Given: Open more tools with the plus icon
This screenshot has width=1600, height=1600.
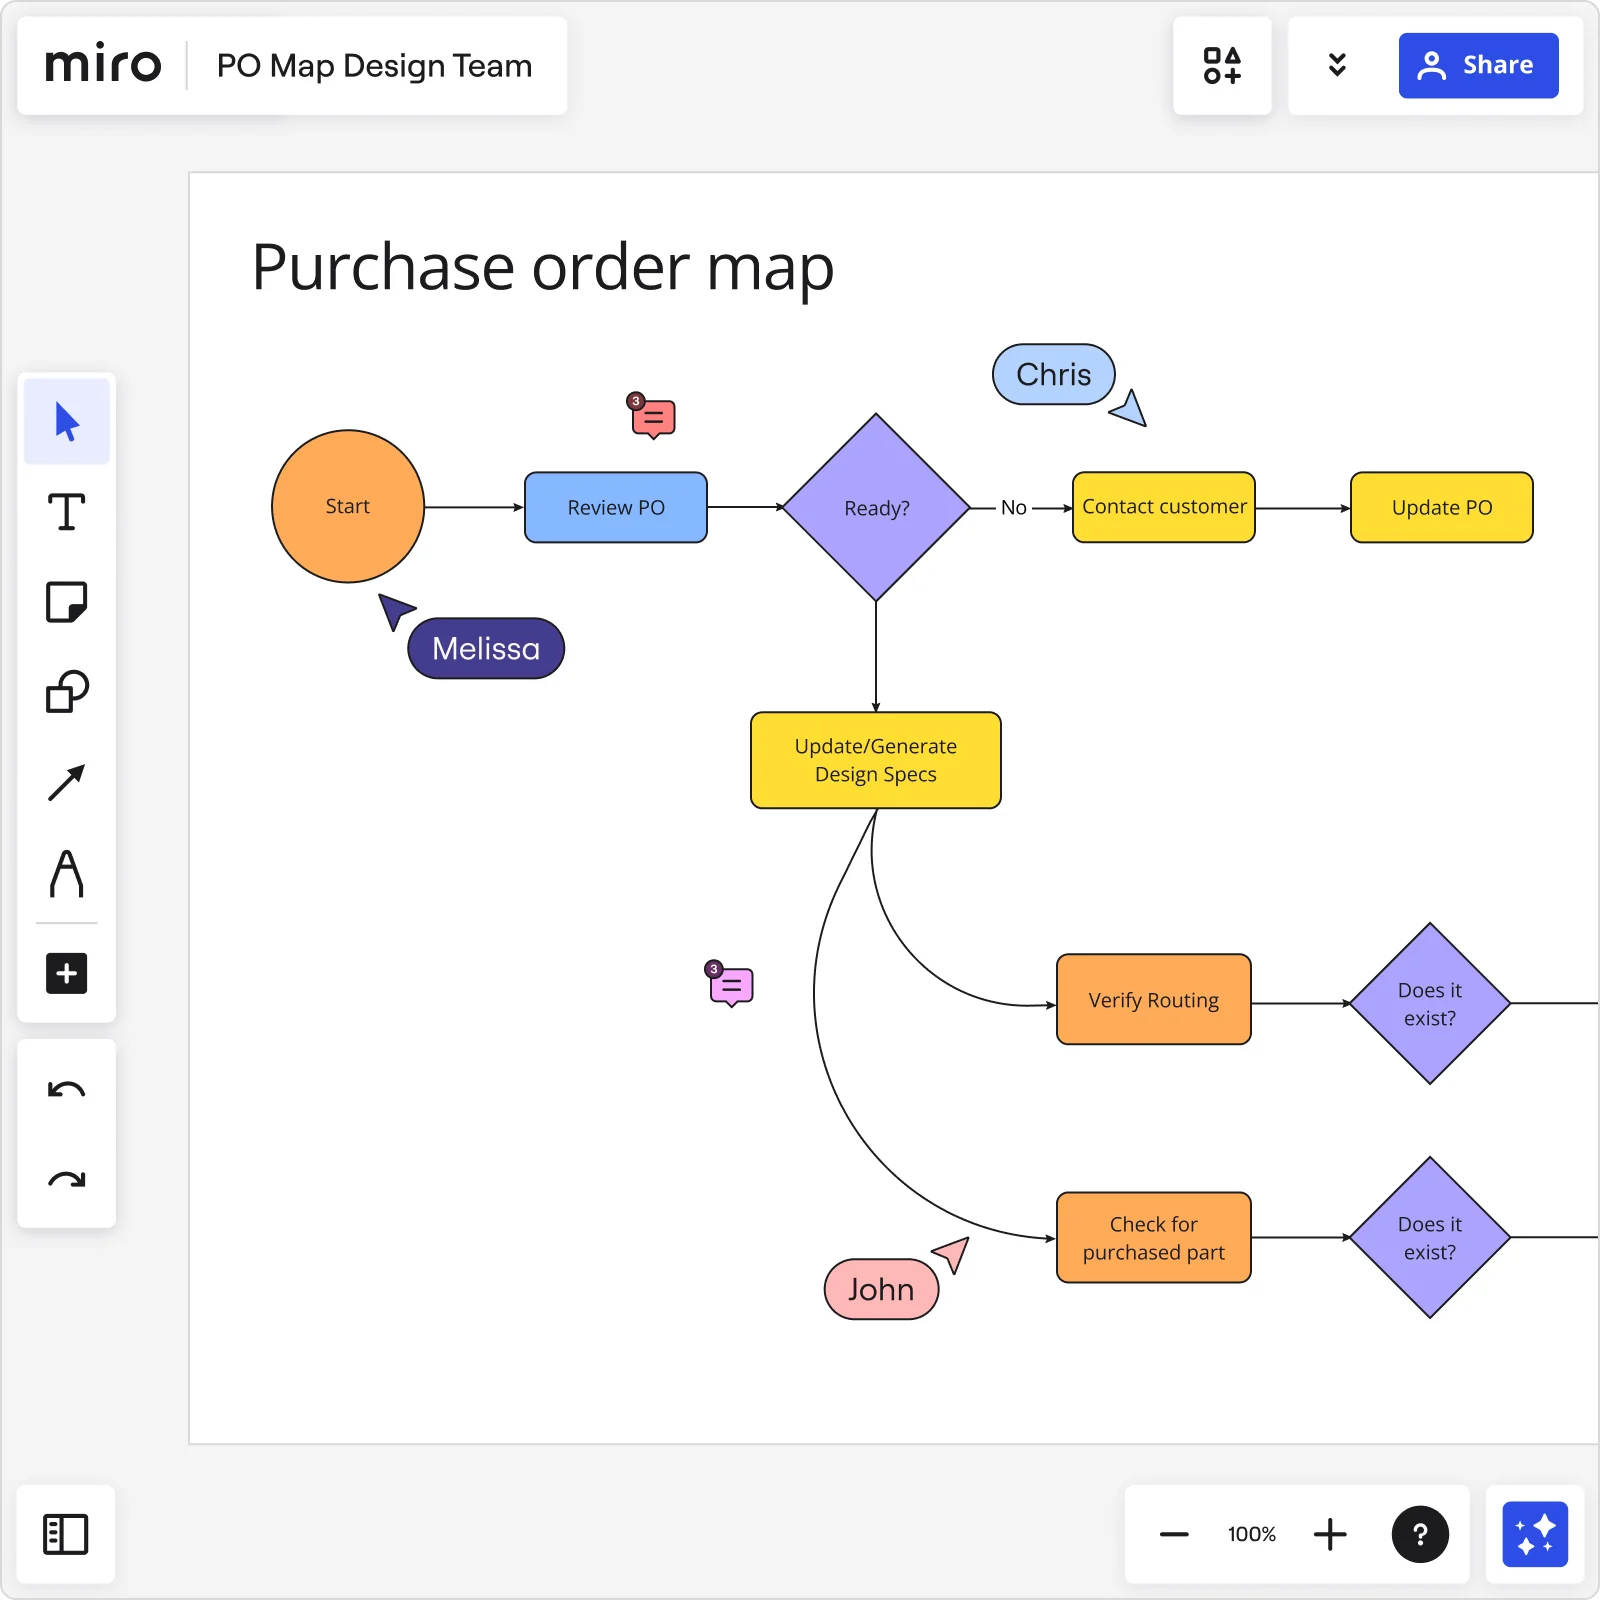Looking at the screenshot, I should coord(66,974).
